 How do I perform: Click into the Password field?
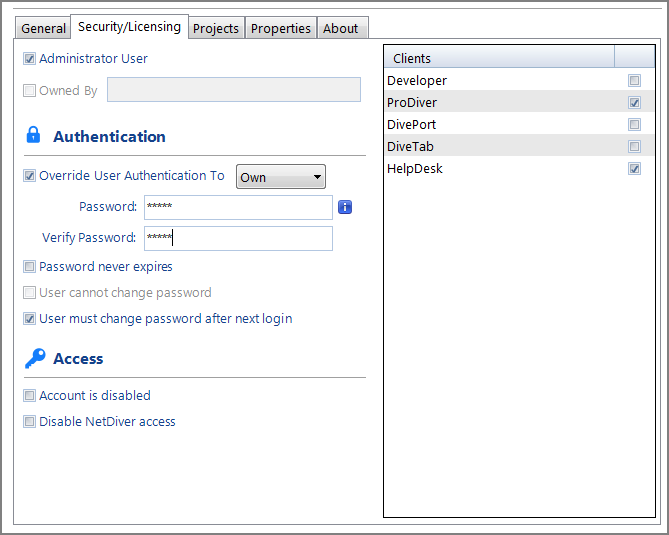[x=237, y=207]
